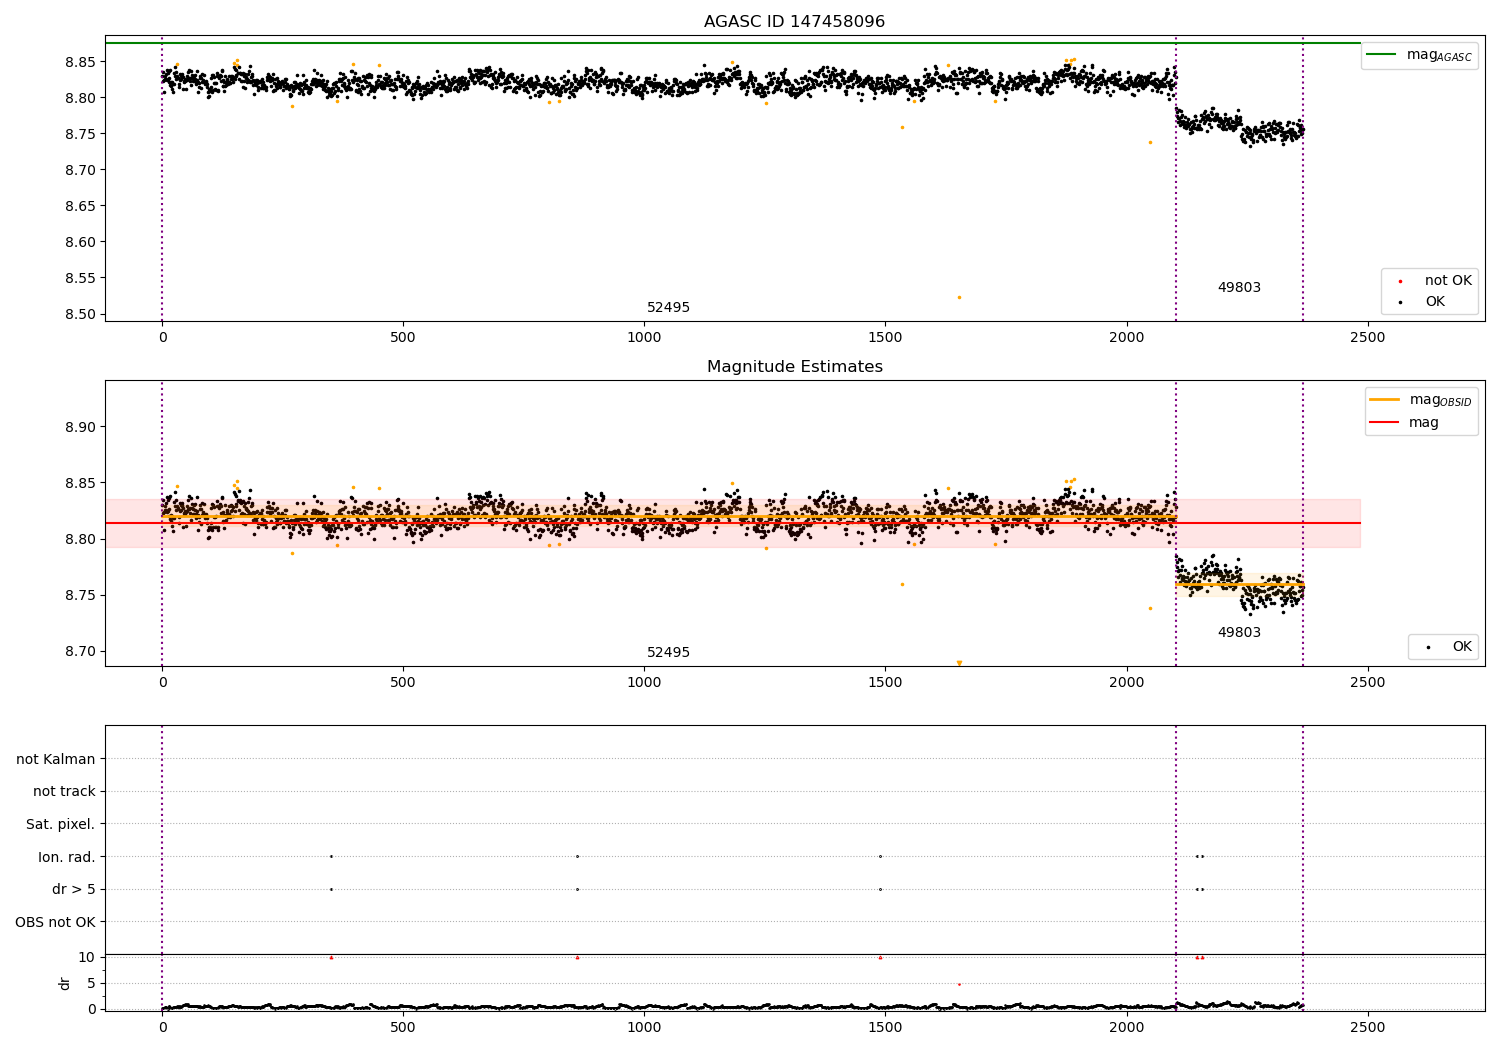Click the orange mag OBSID legend line

click(x=1384, y=400)
